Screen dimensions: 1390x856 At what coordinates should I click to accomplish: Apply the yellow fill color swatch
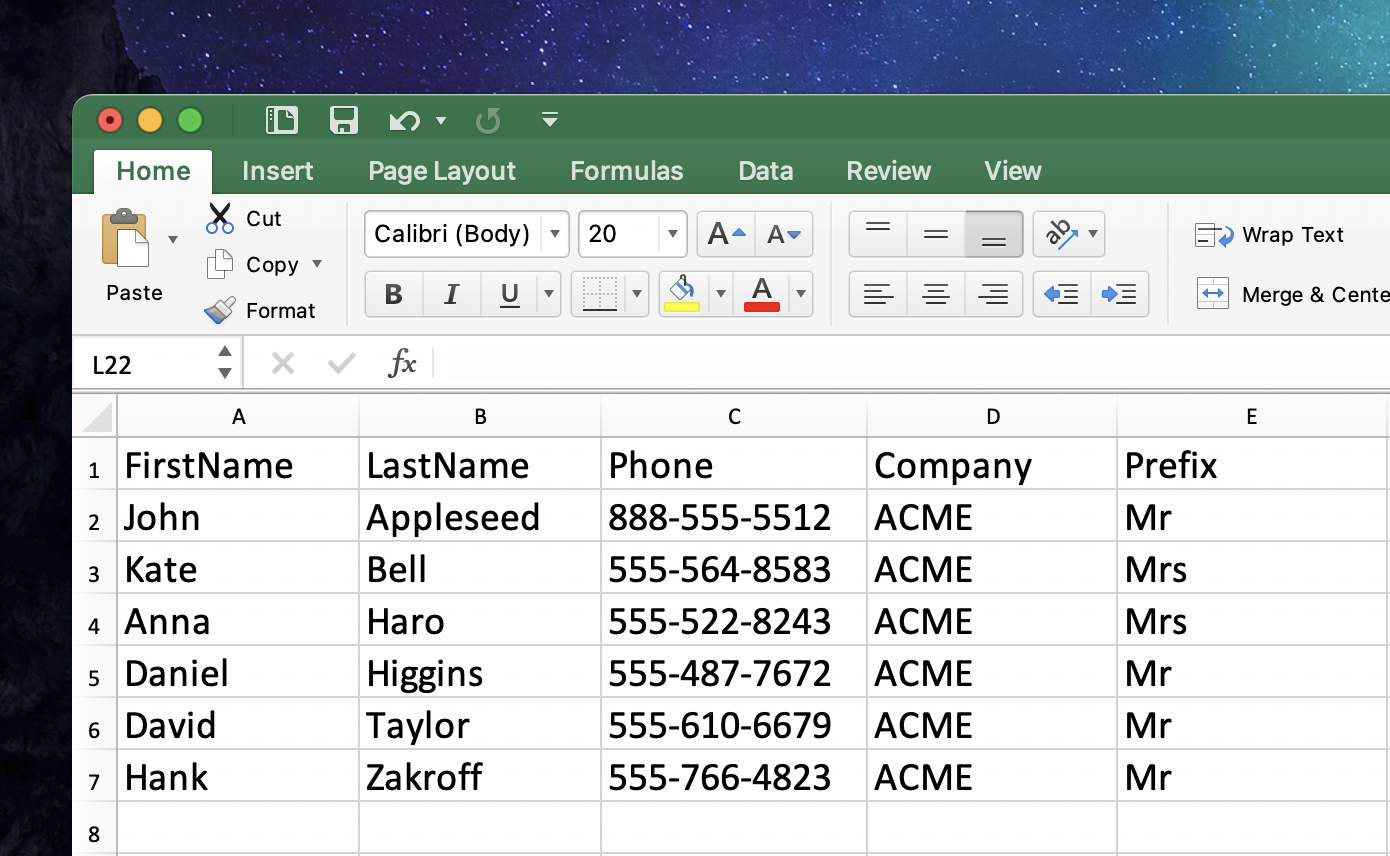[682, 294]
